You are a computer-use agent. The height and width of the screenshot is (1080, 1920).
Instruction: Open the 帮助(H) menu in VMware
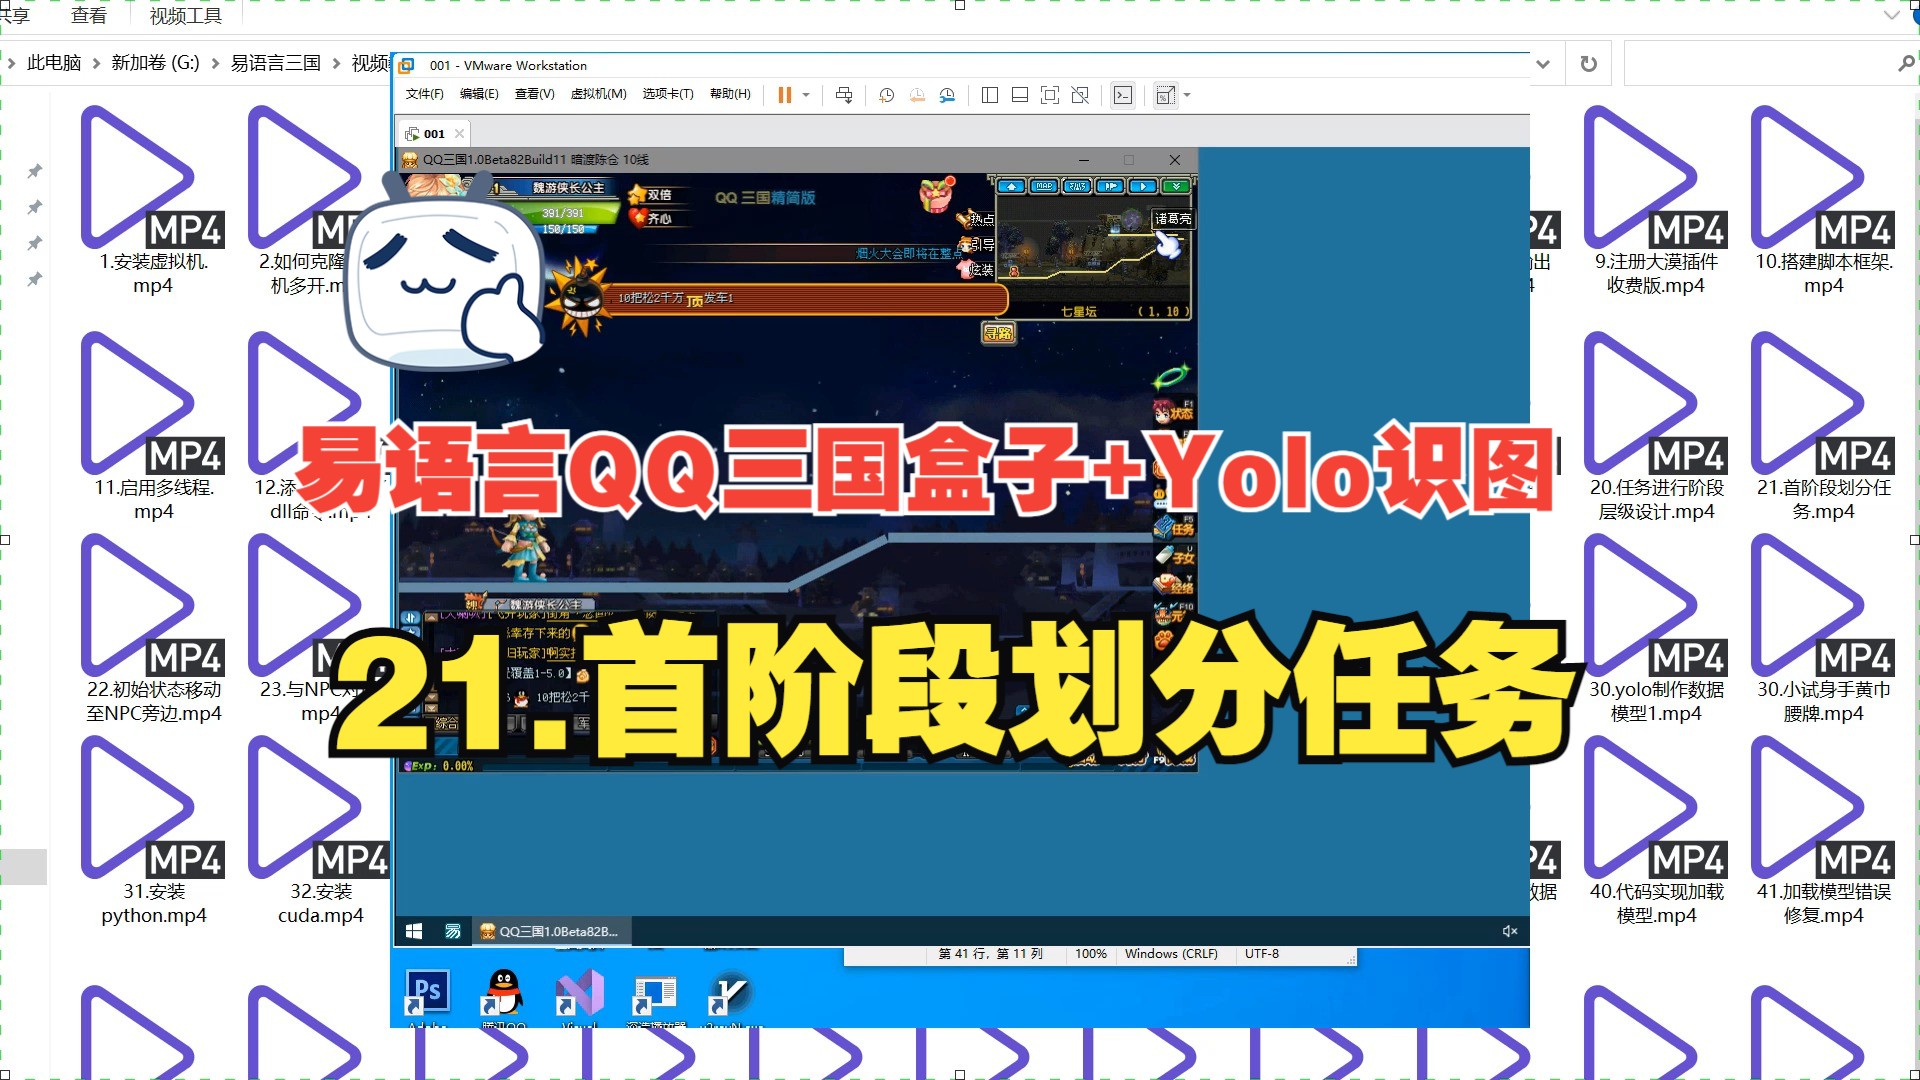[x=730, y=94]
